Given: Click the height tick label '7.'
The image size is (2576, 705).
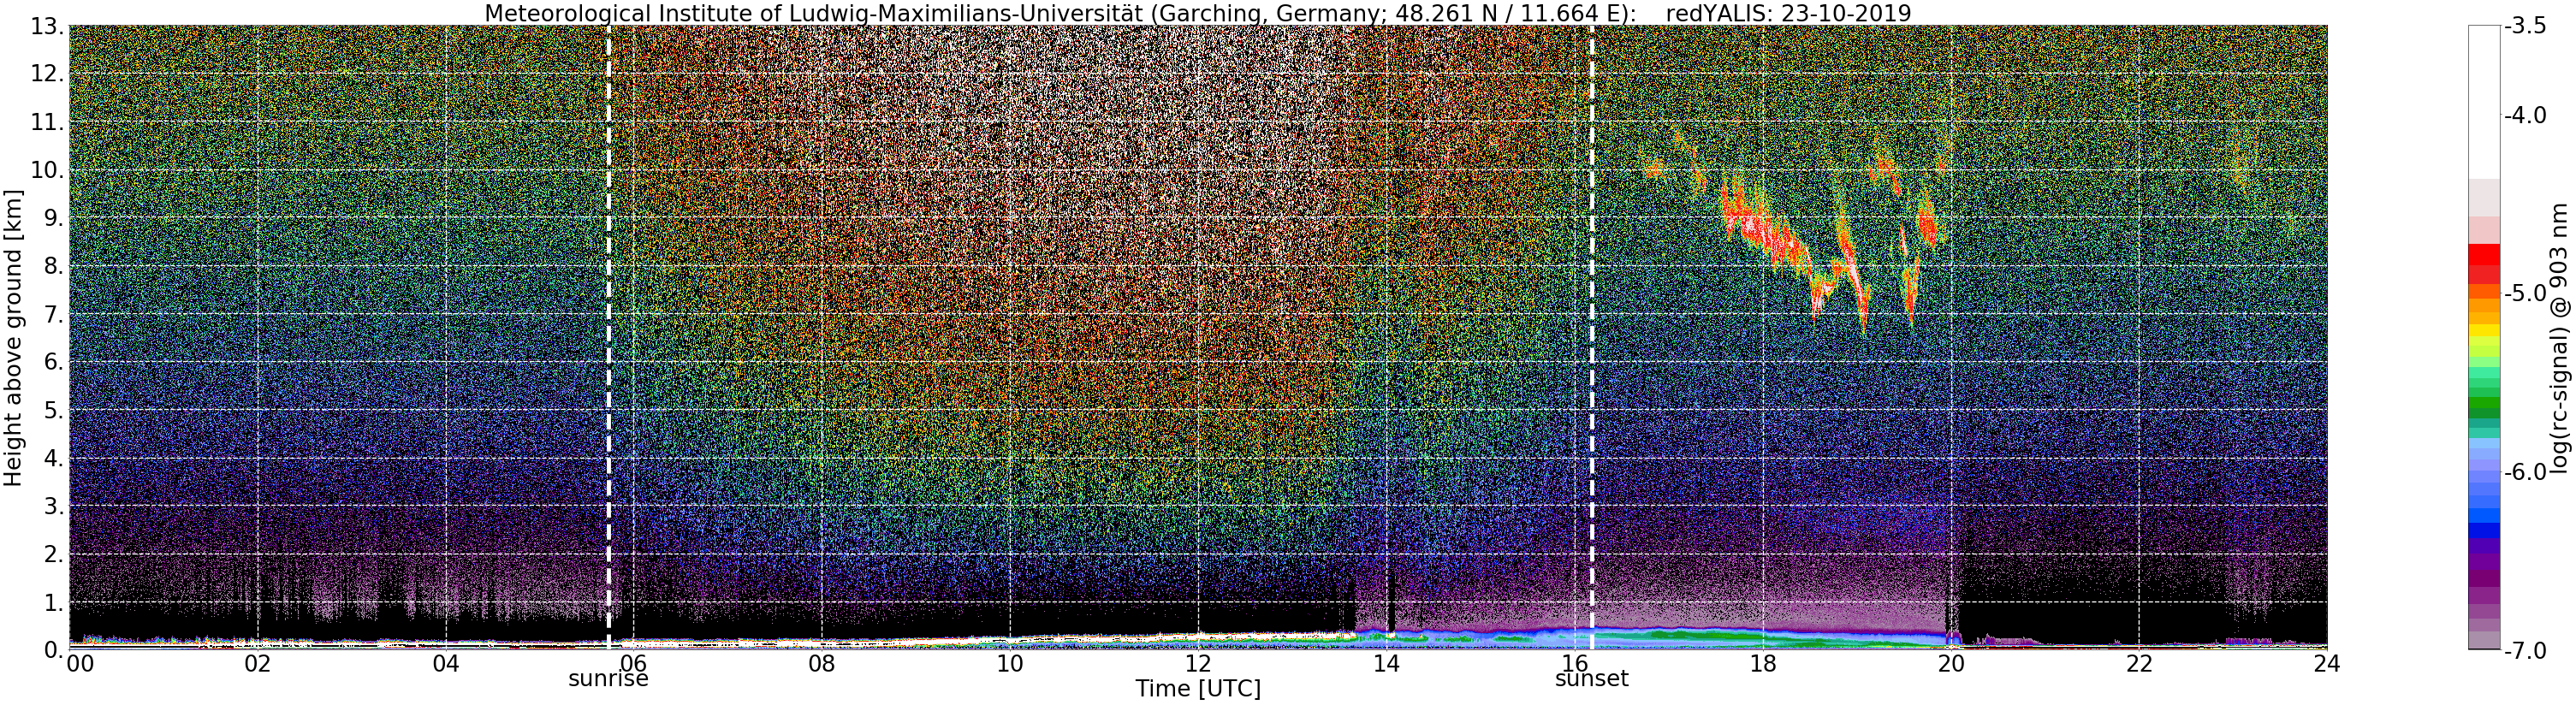Looking at the screenshot, I should [52, 314].
